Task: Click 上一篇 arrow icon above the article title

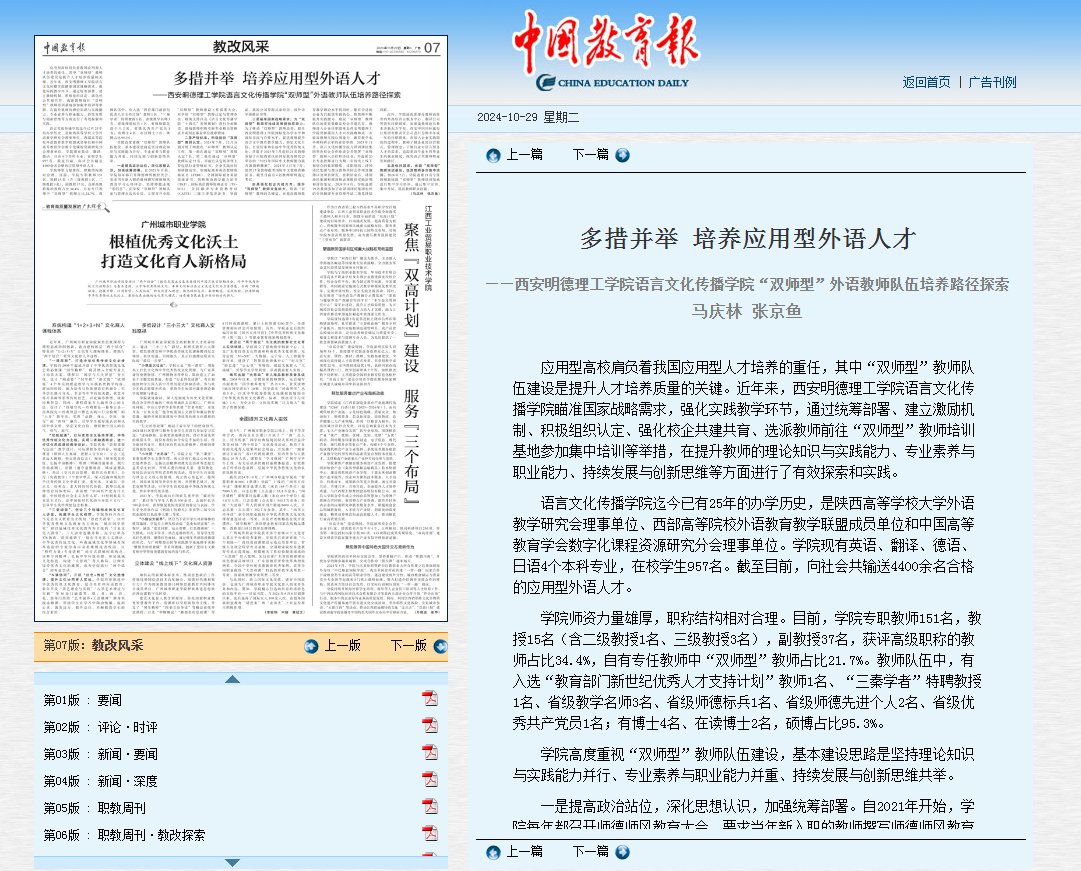Action: (492, 154)
